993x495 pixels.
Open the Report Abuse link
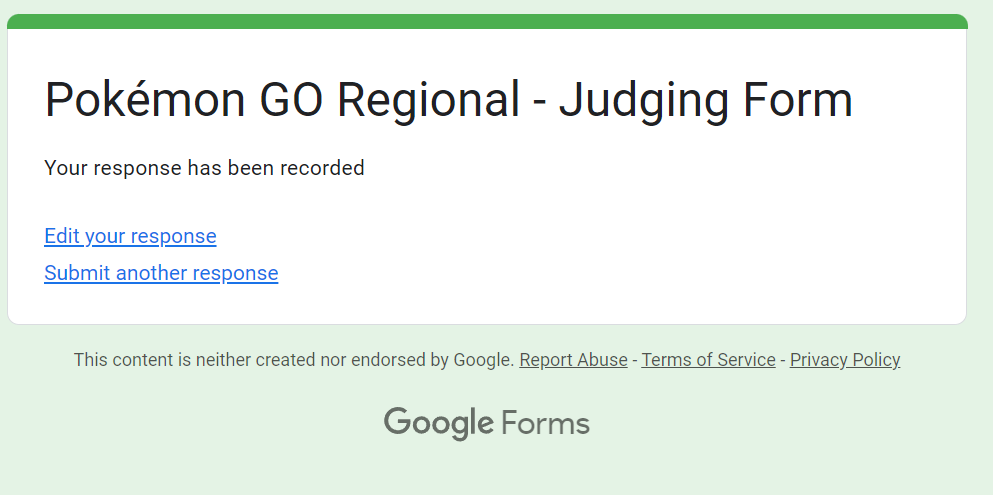(x=573, y=360)
